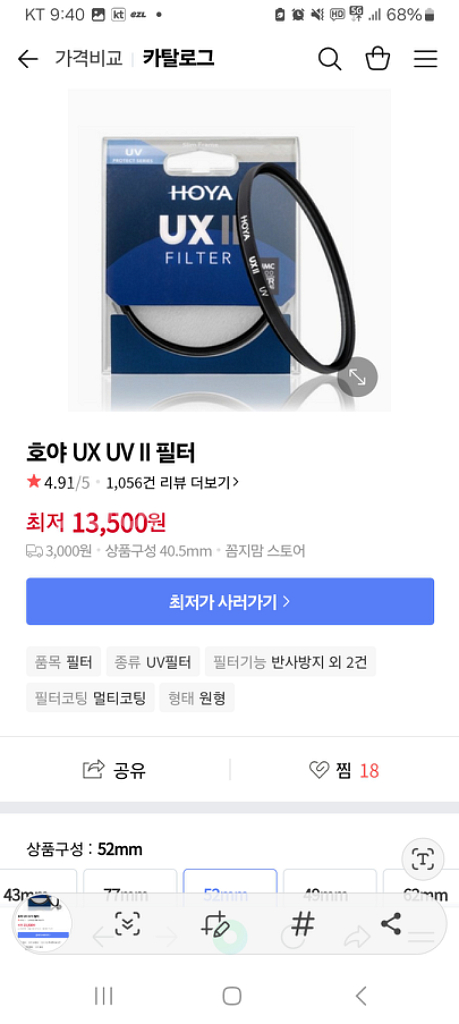459x1024 pixels.
Task: Select the 49mm product option
Action: [x=330, y=886]
